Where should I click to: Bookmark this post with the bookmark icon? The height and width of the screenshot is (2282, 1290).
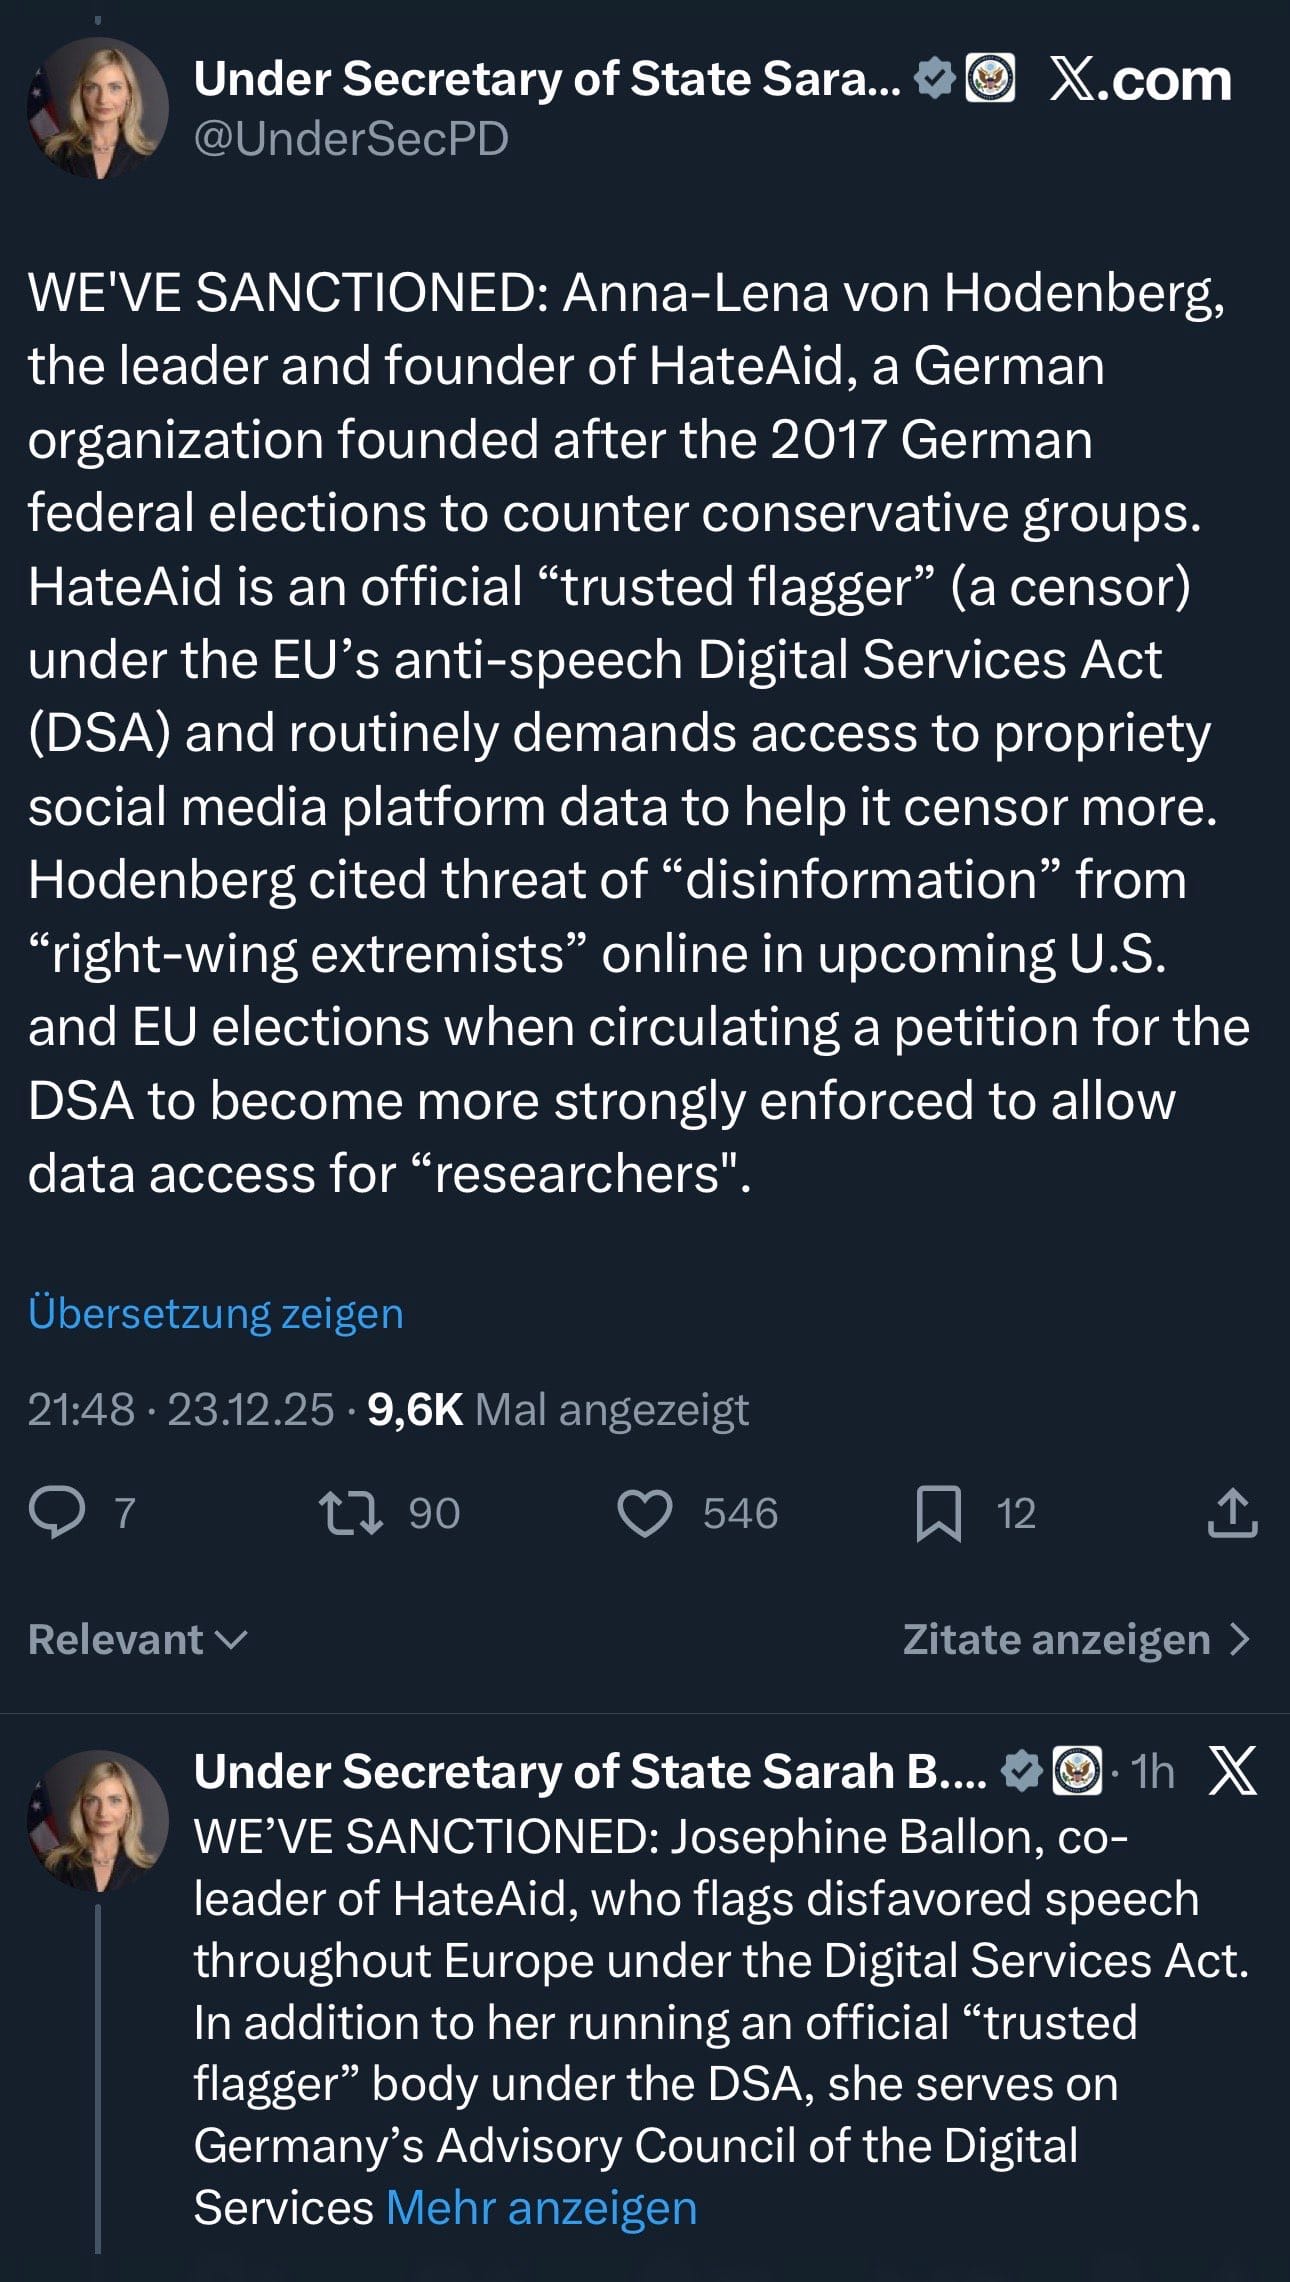[938, 1512]
